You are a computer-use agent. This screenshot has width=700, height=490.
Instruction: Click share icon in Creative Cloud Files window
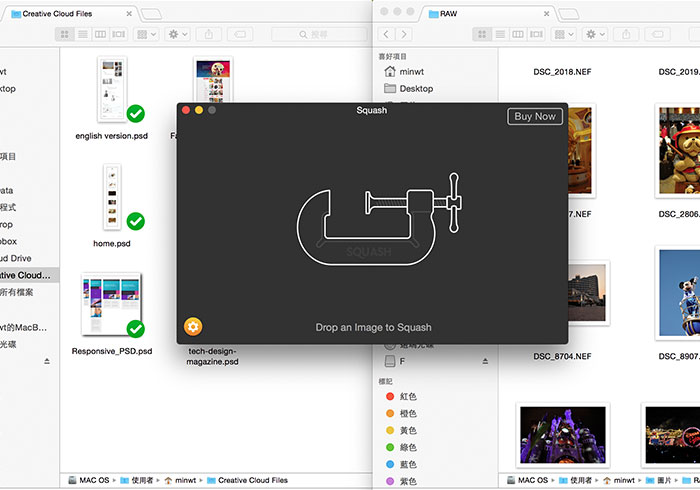click(209, 34)
